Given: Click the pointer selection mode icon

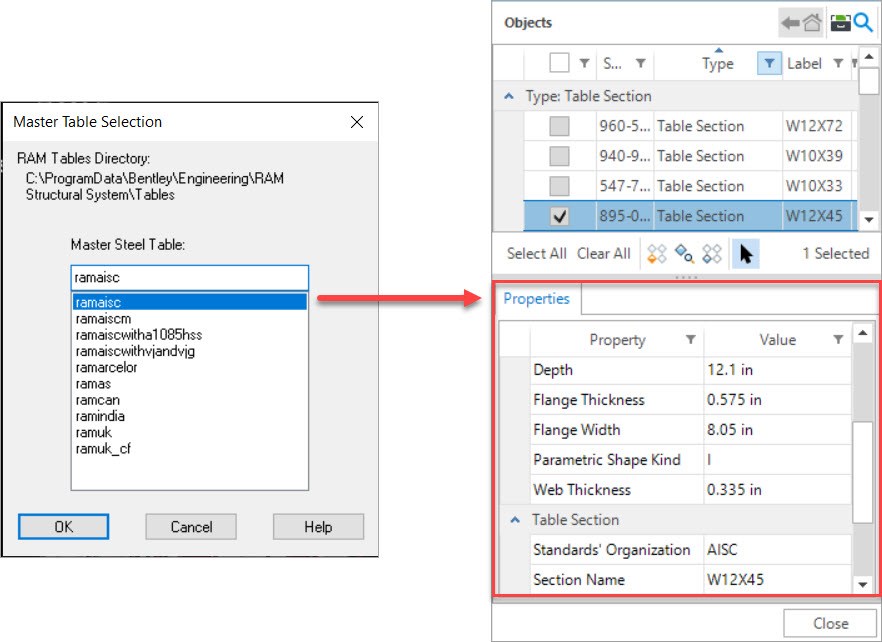Looking at the screenshot, I should pos(746,254).
